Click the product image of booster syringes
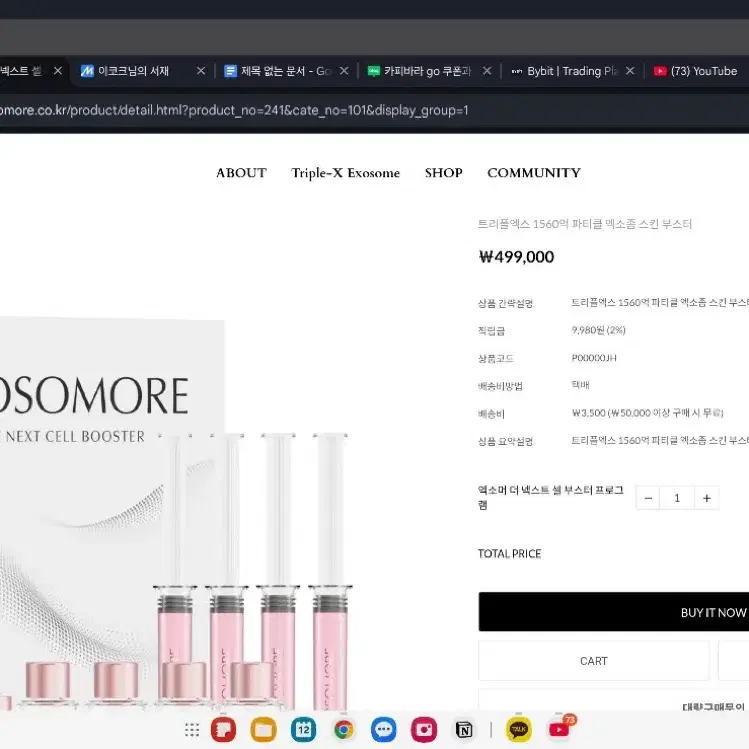Viewport: 749px width, 749px height. (x=177, y=514)
